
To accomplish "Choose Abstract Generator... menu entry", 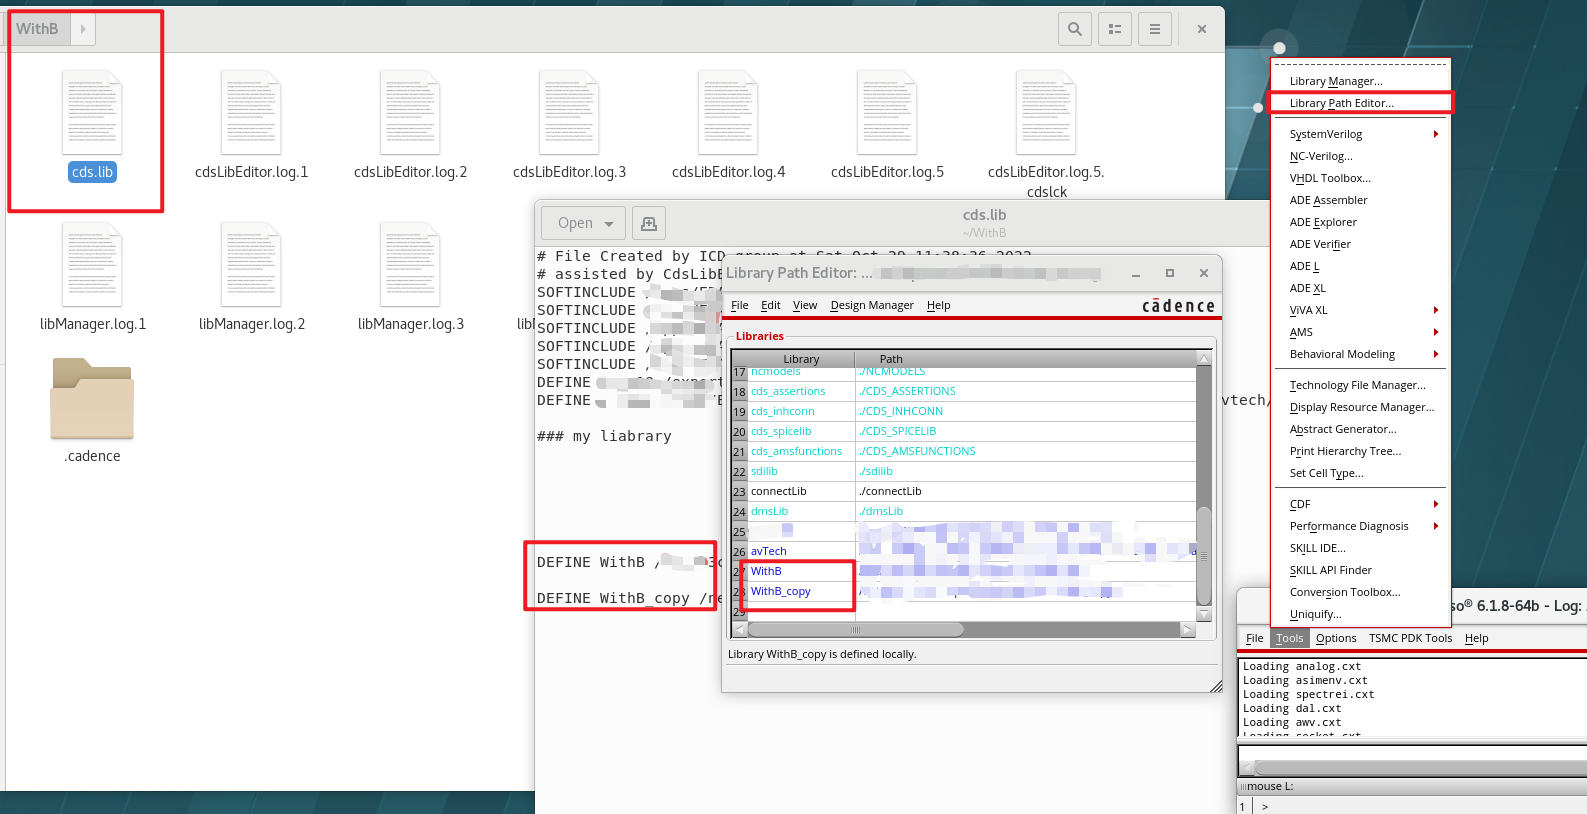I will point(1360,429).
